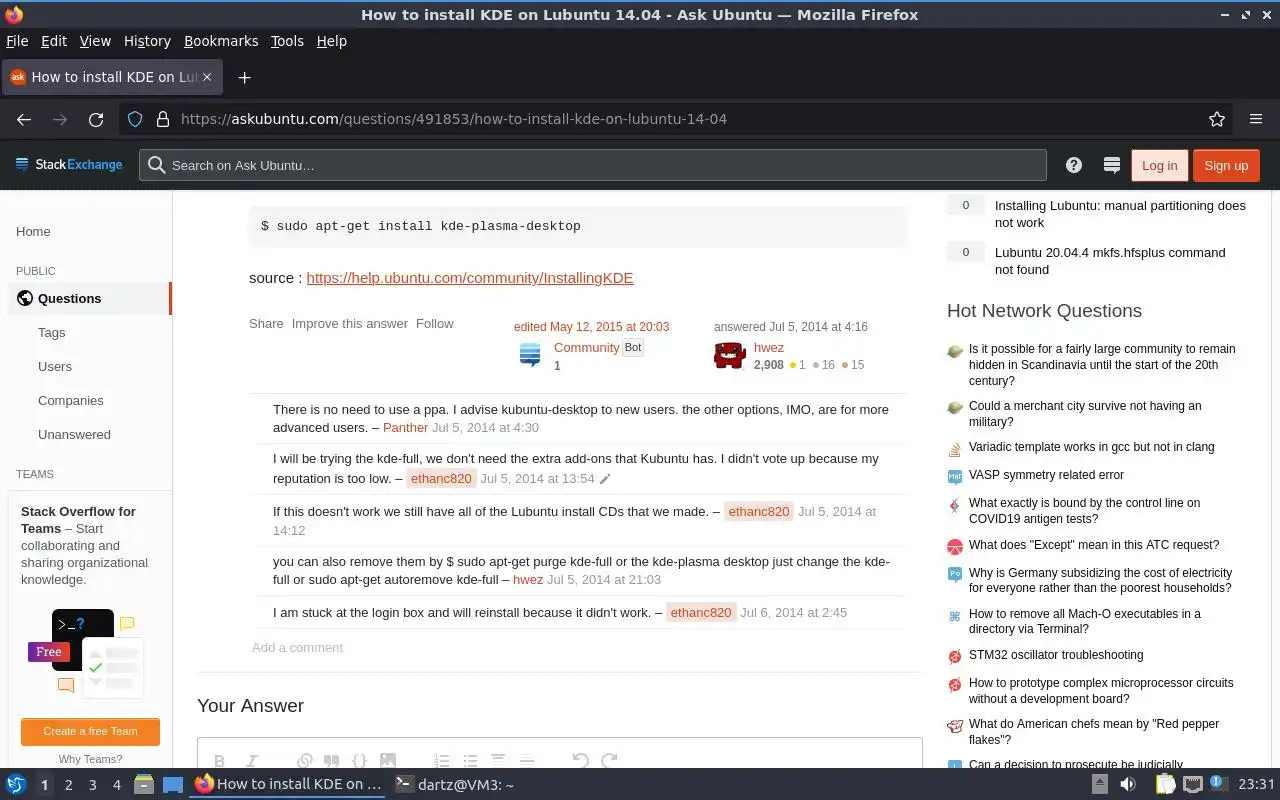
Task: Click hwez's red avatar image
Action: point(730,355)
